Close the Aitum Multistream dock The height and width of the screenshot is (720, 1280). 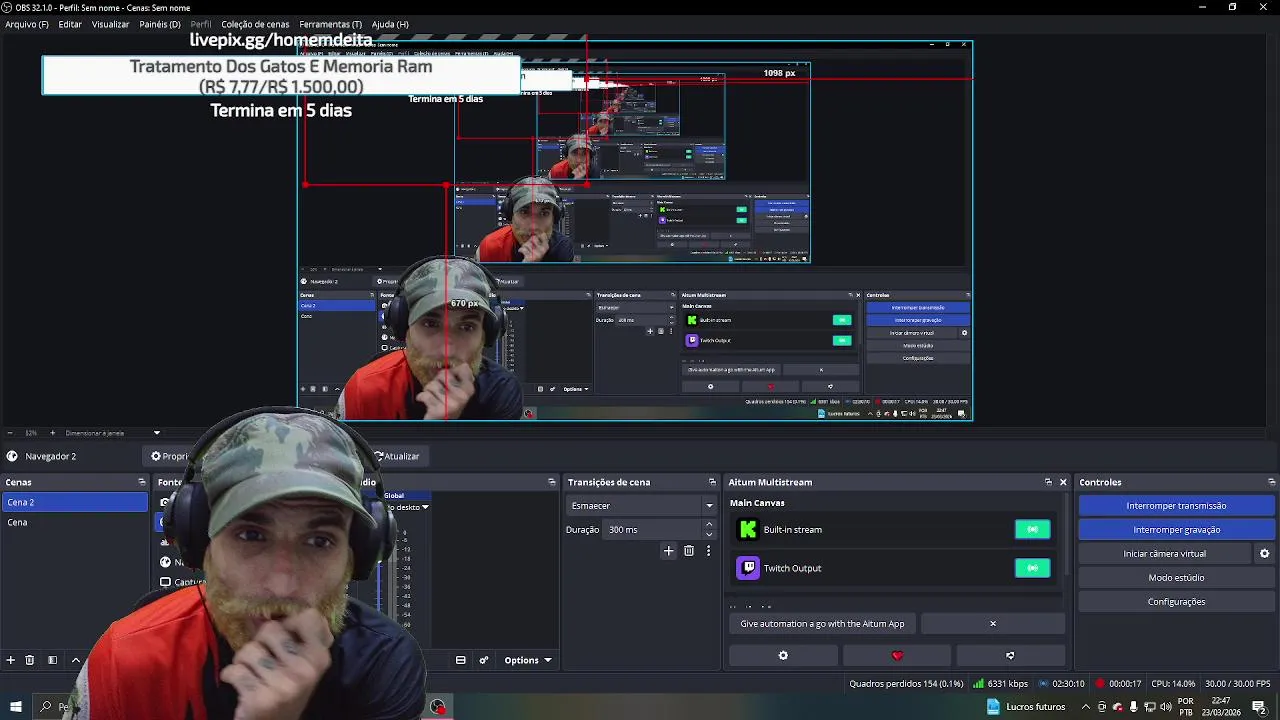1063,482
